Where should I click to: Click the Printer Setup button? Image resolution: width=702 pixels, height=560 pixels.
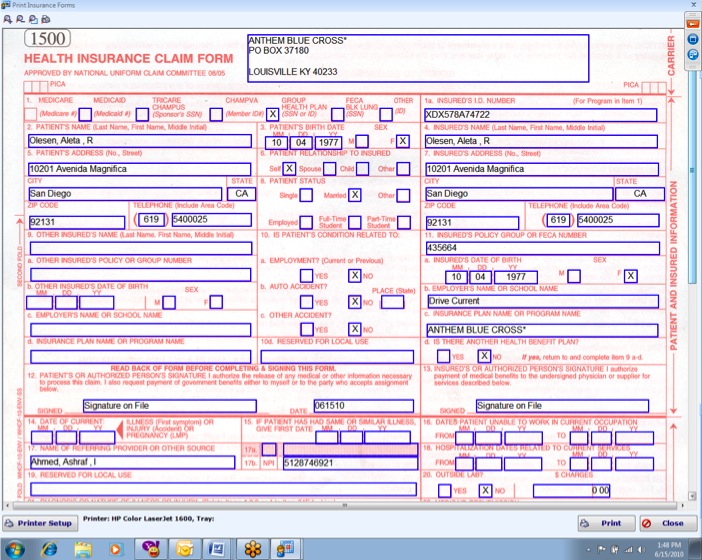40,523
